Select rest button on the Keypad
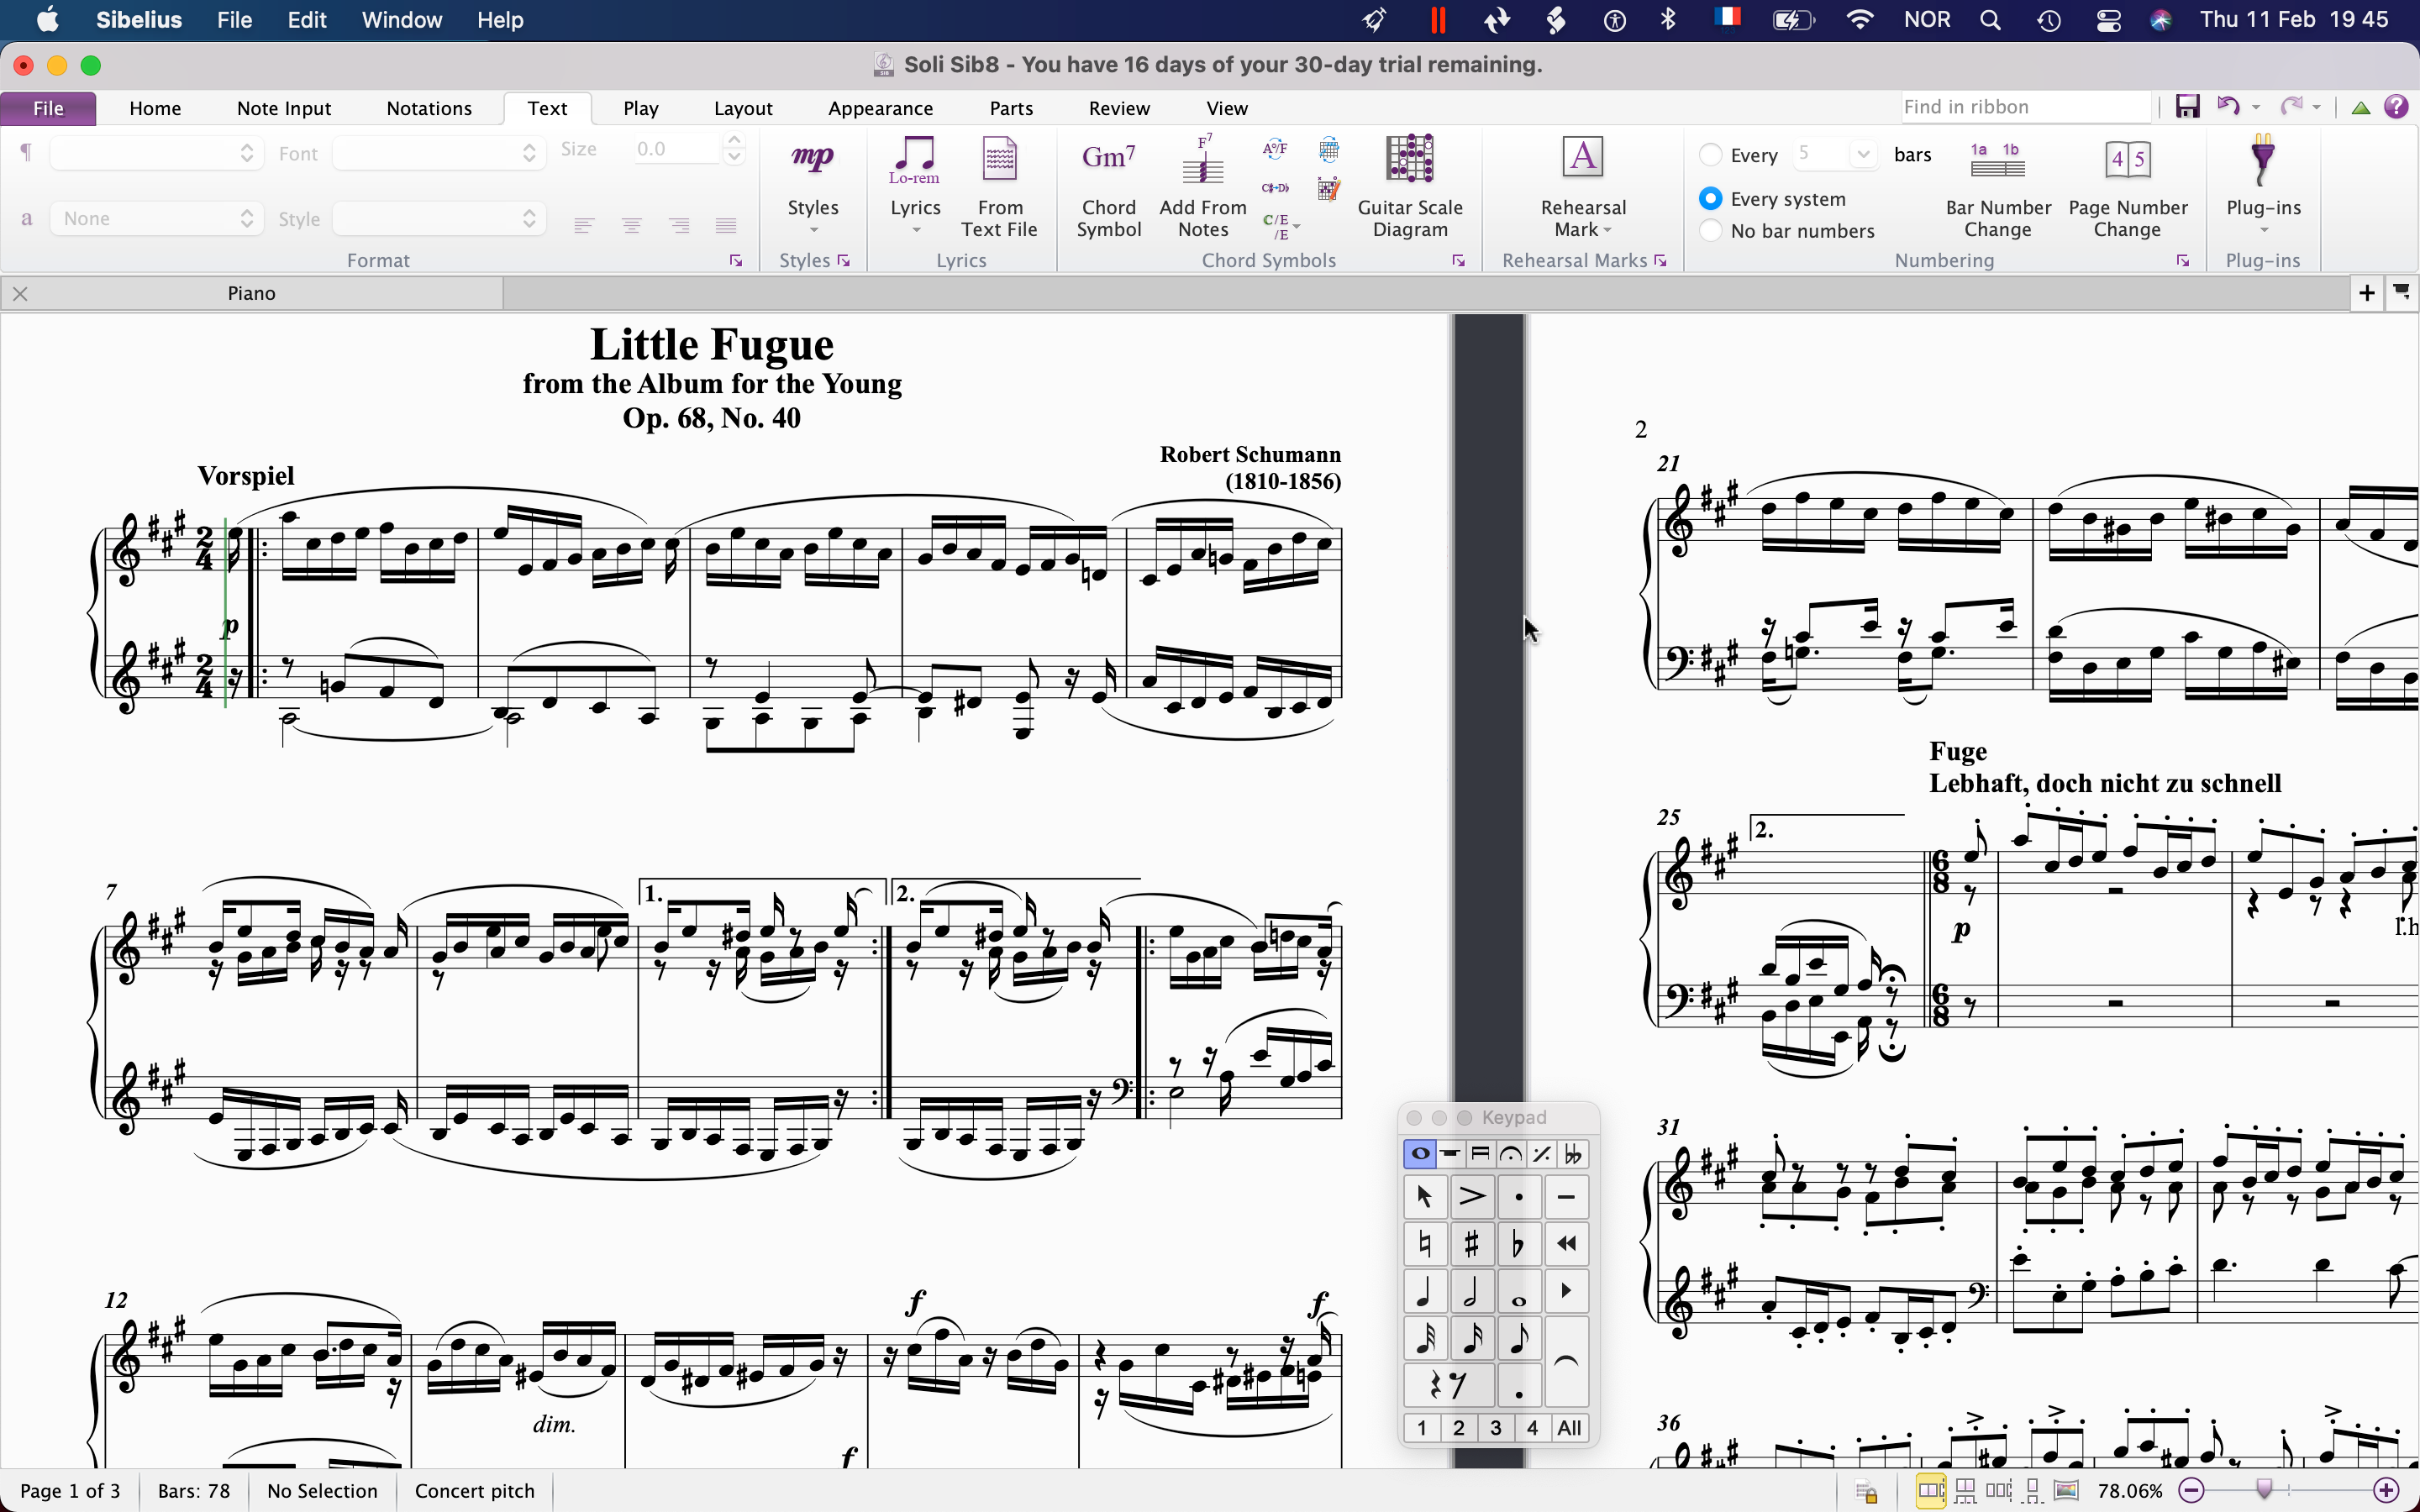The width and height of the screenshot is (2420, 1512). click(1447, 1385)
